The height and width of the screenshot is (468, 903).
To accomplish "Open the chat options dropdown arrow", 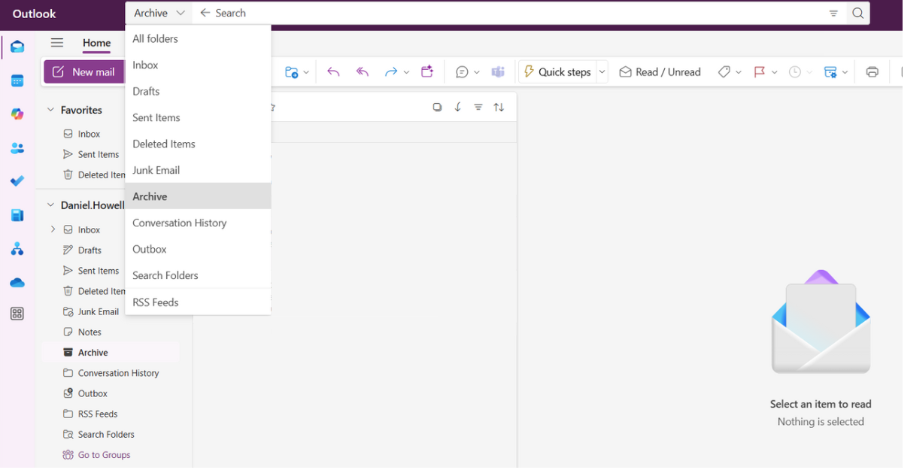I will [476, 73].
